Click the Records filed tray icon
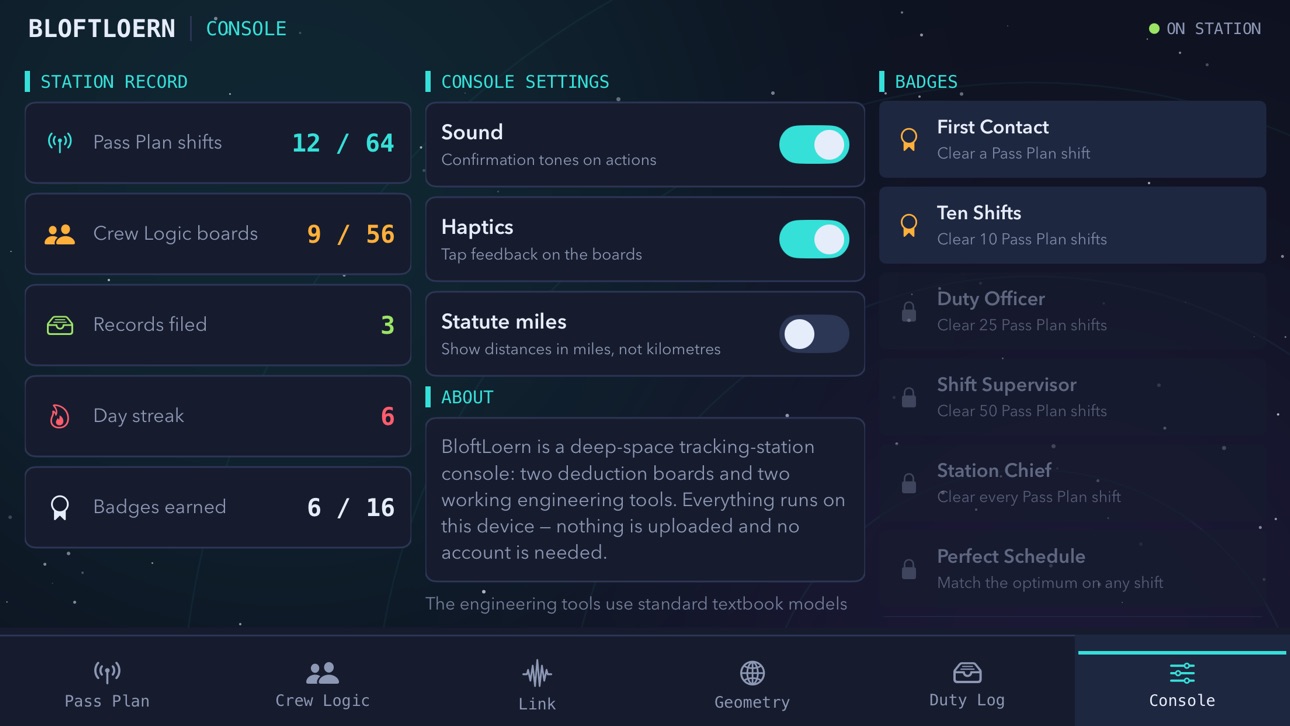Viewport: 1290px width, 726px height. tap(60, 325)
